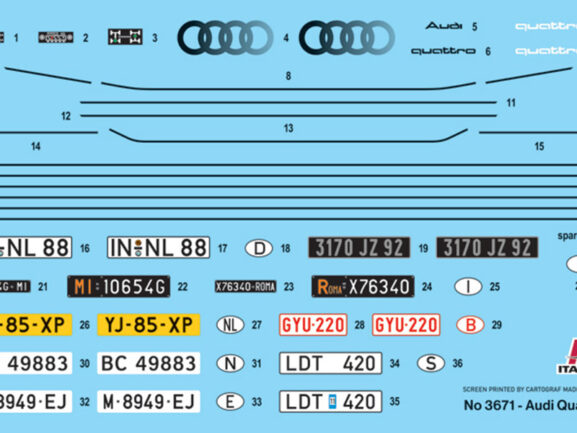This screenshot has width=577, height=433.
Task: Choose the oval S country badge
Action: [431, 363]
